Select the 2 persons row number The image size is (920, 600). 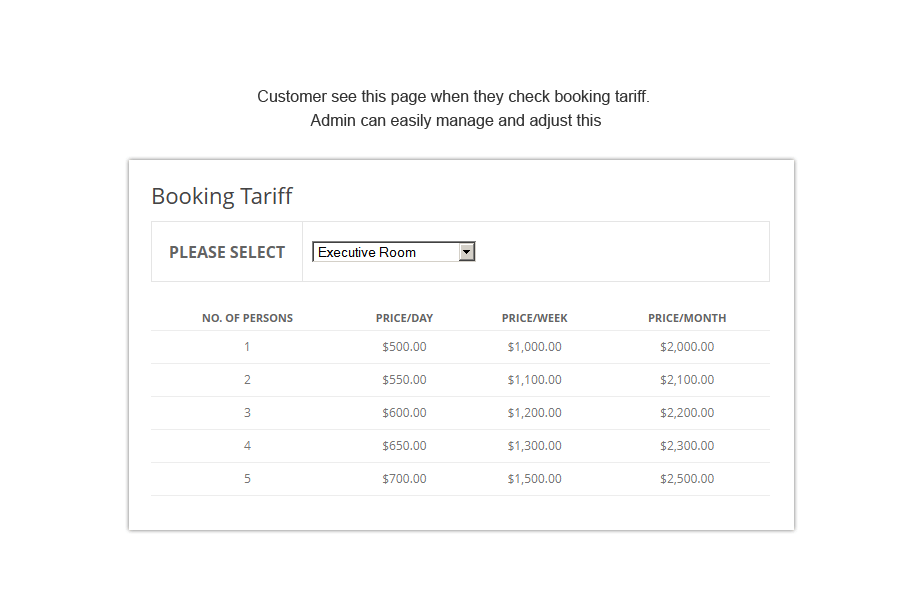tap(247, 380)
